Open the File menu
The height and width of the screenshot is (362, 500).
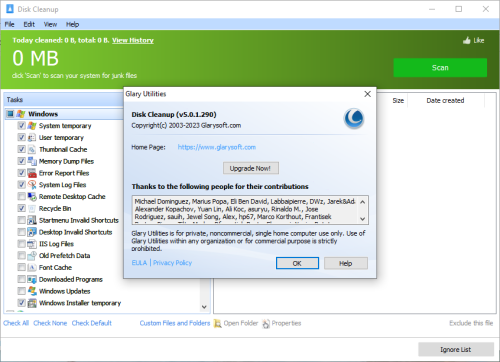(9, 24)
